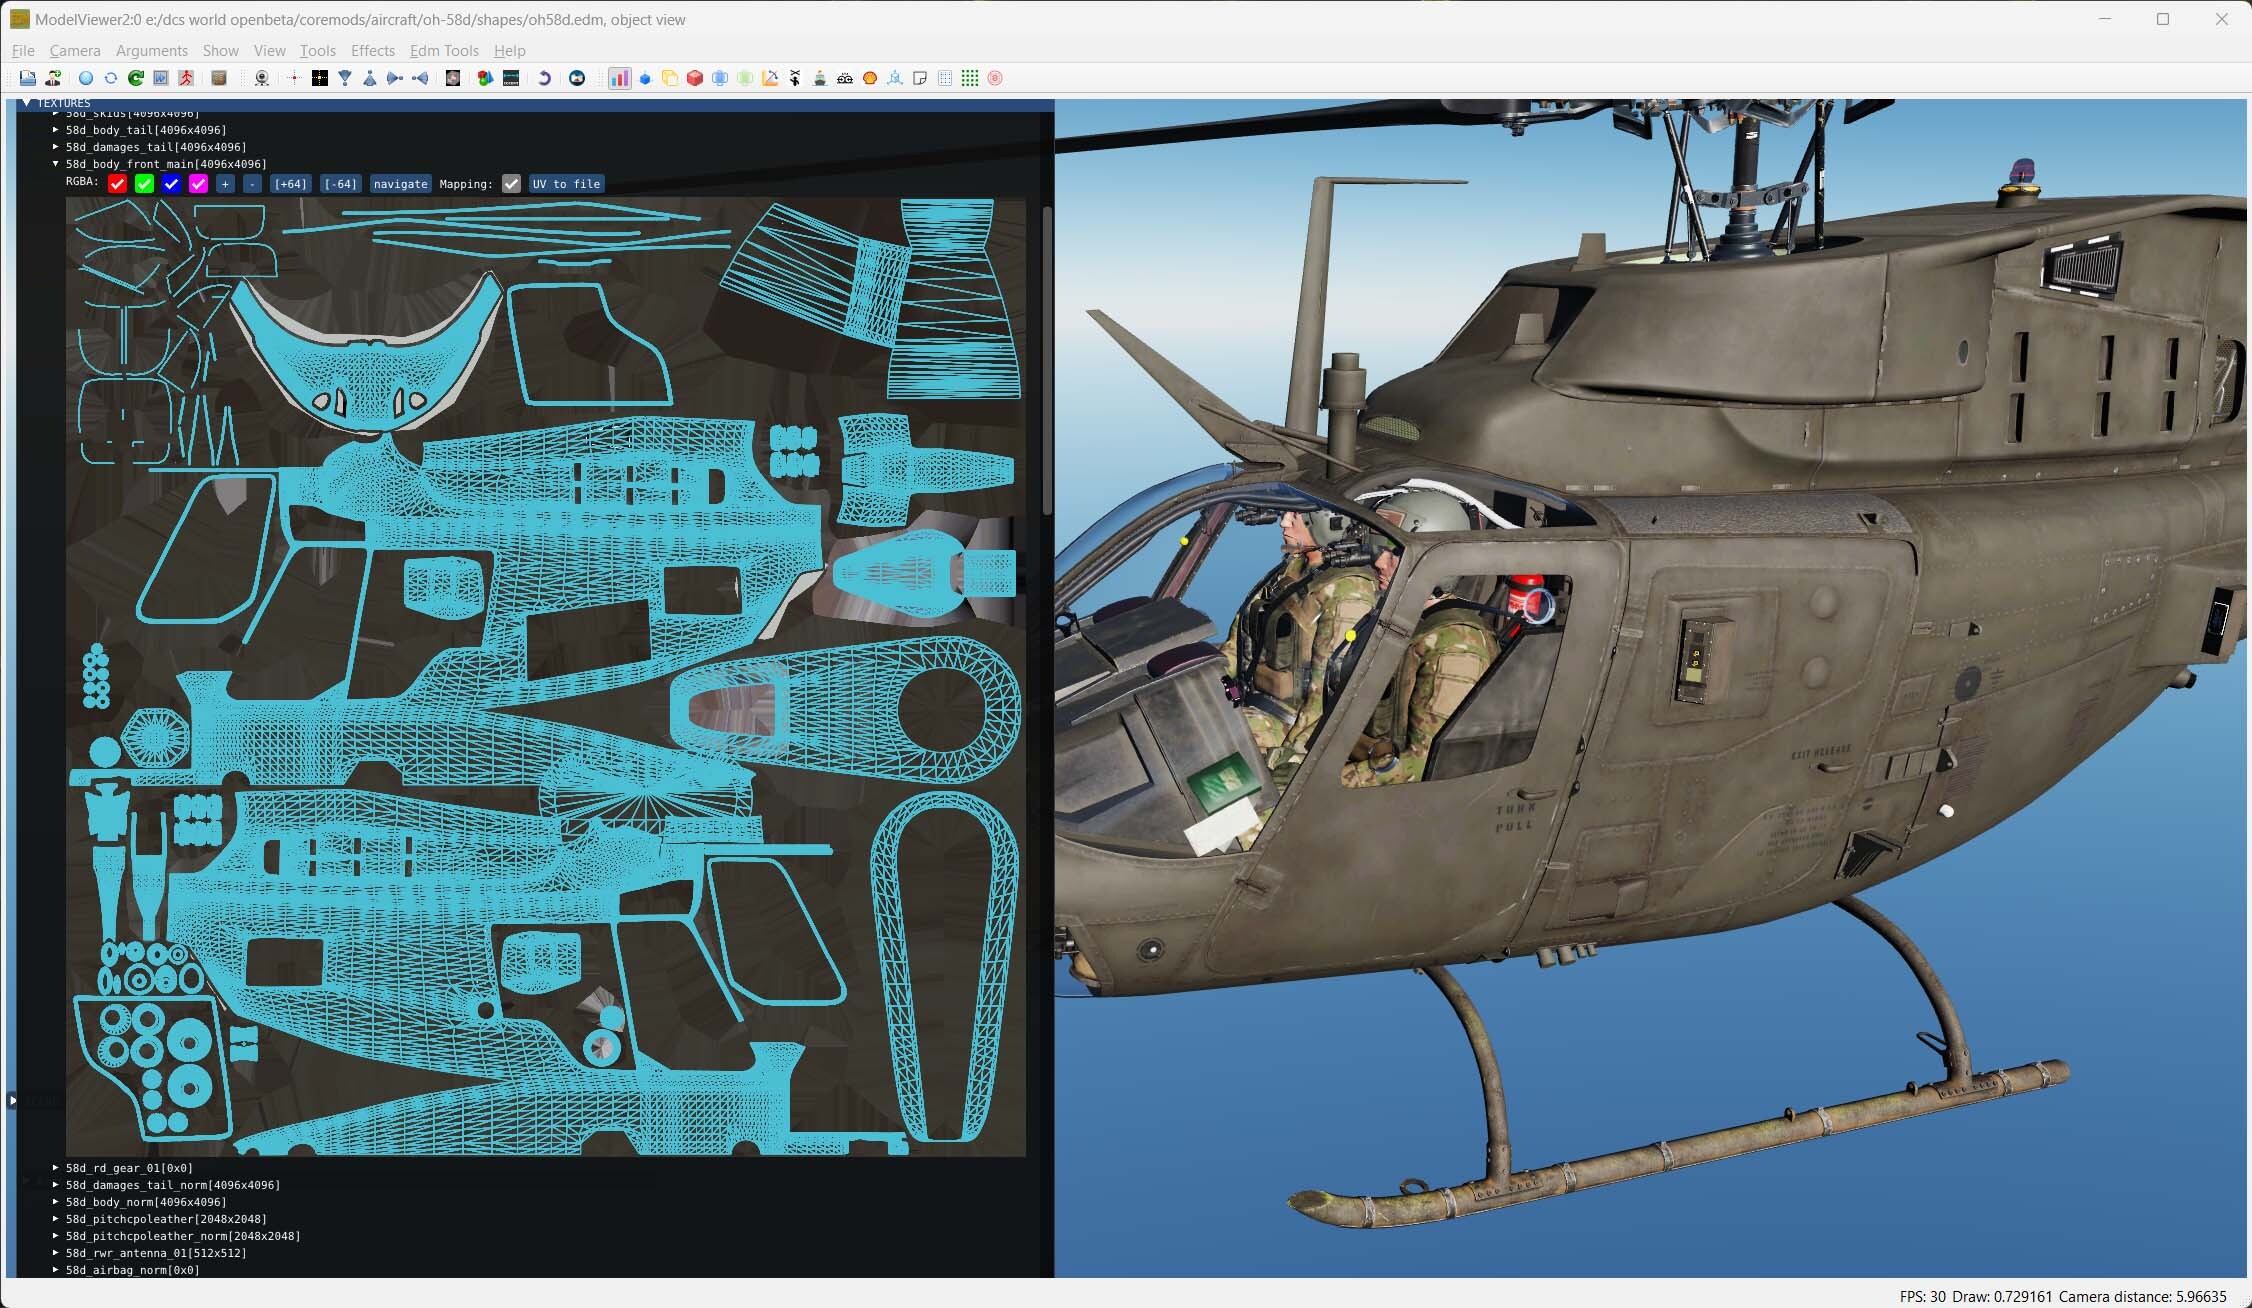Click the webcam camera toolbar icon
Viewport: 2252px width, 1308px height.
point(262,78)
